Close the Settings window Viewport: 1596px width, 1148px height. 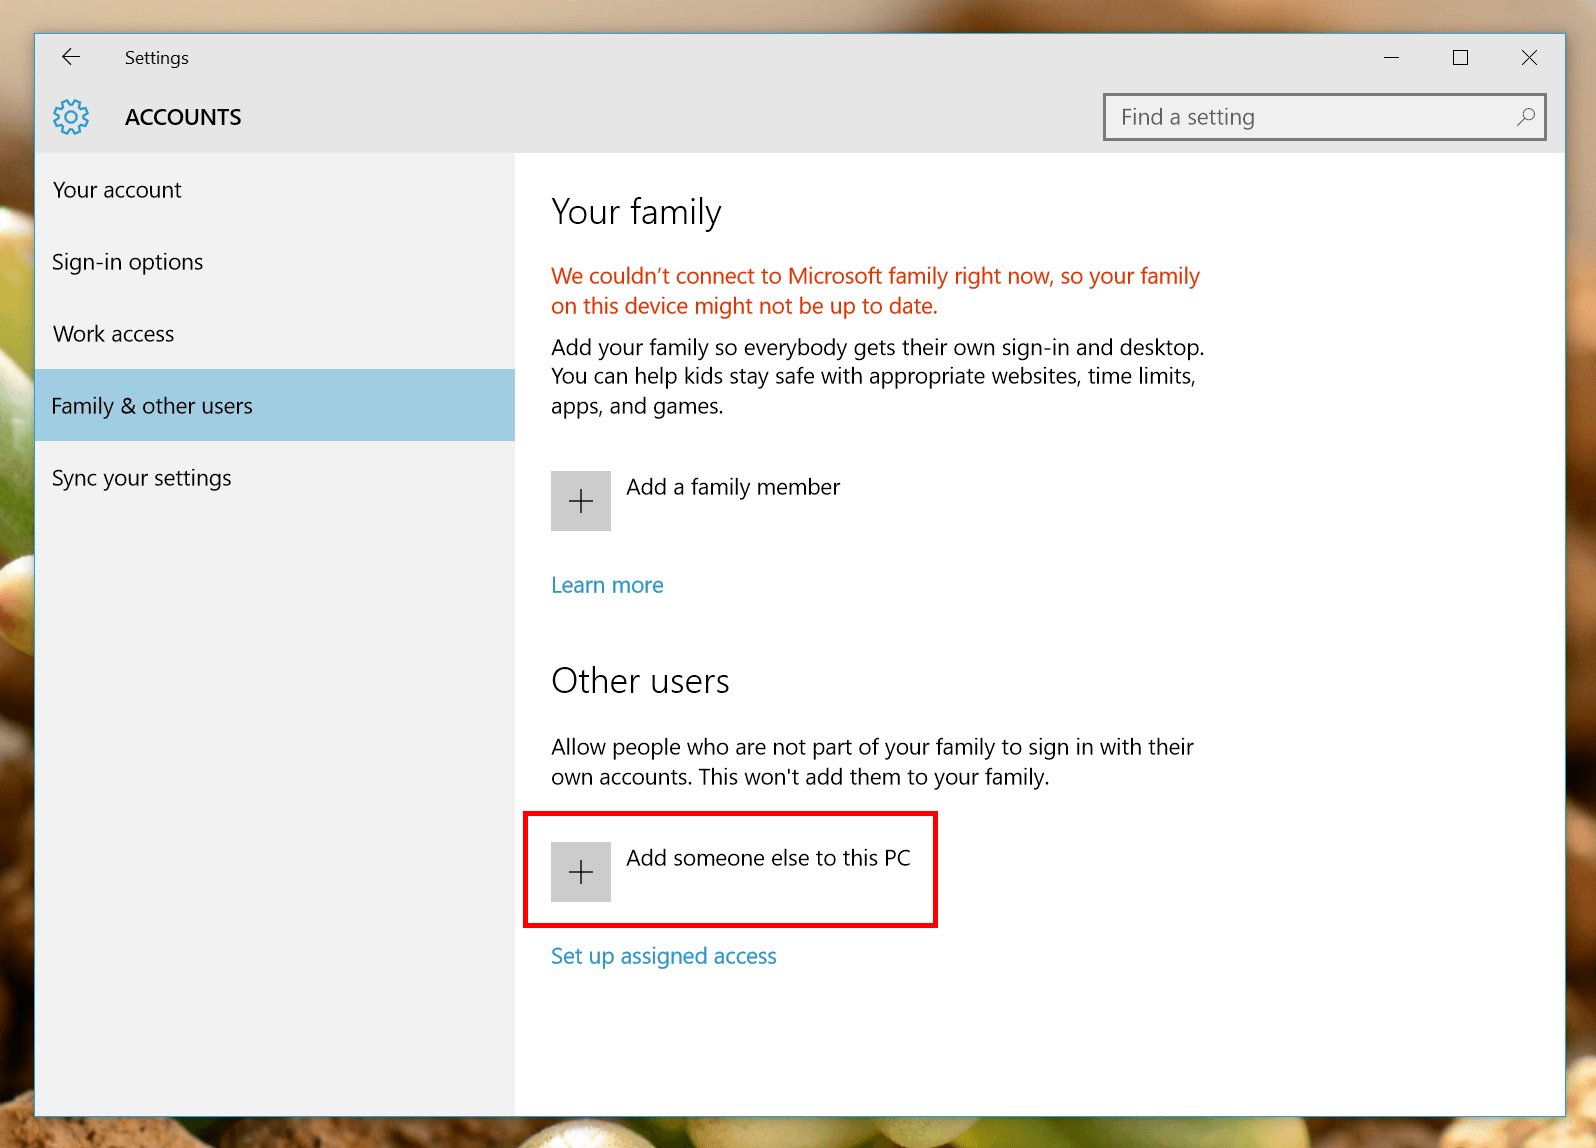coord(1529,58)
